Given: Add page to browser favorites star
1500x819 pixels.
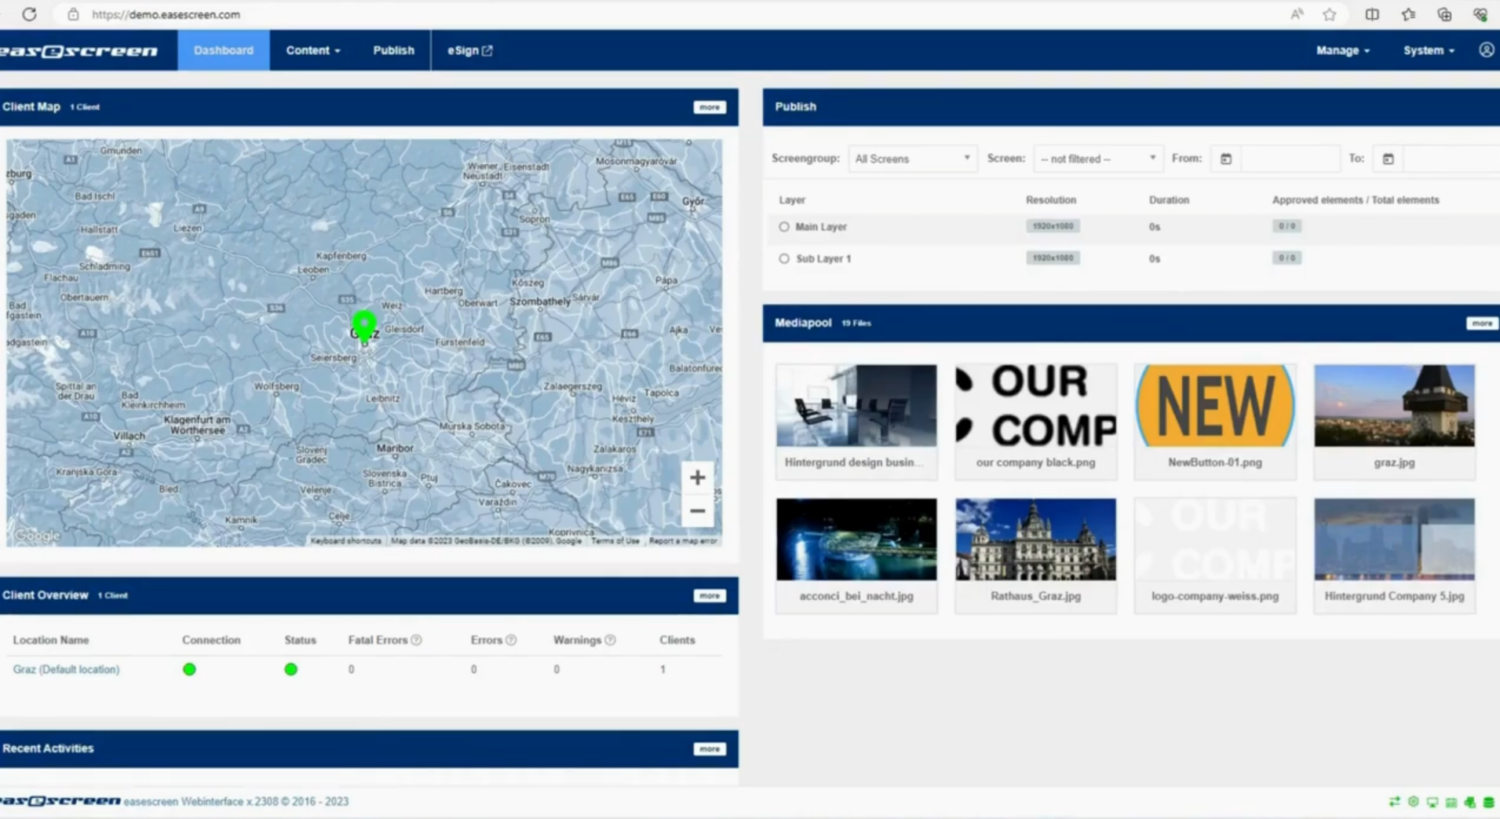Looking at the screenshot, I should (x=1329, y=14).
